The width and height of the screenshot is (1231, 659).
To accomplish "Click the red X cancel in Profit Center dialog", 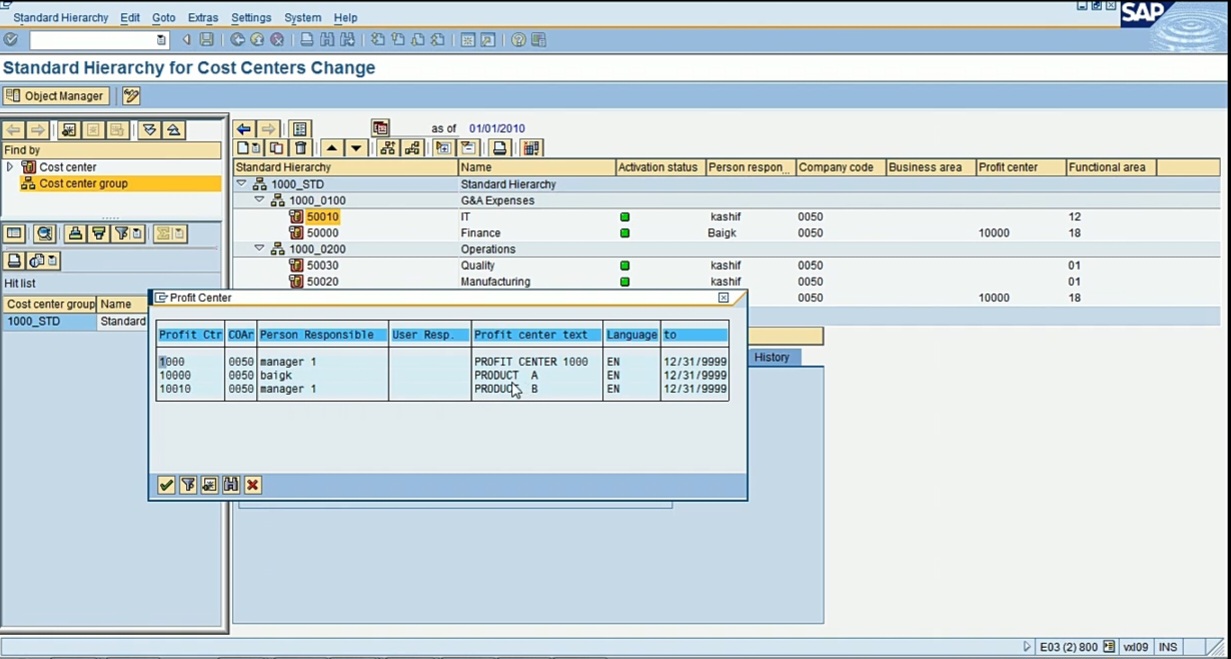I will point(253,485).
